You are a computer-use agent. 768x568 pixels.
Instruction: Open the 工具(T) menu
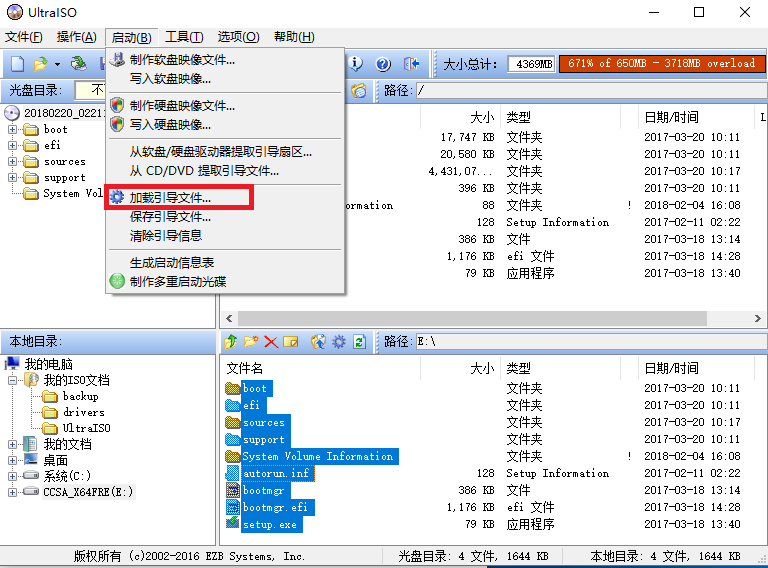(184, 37)
